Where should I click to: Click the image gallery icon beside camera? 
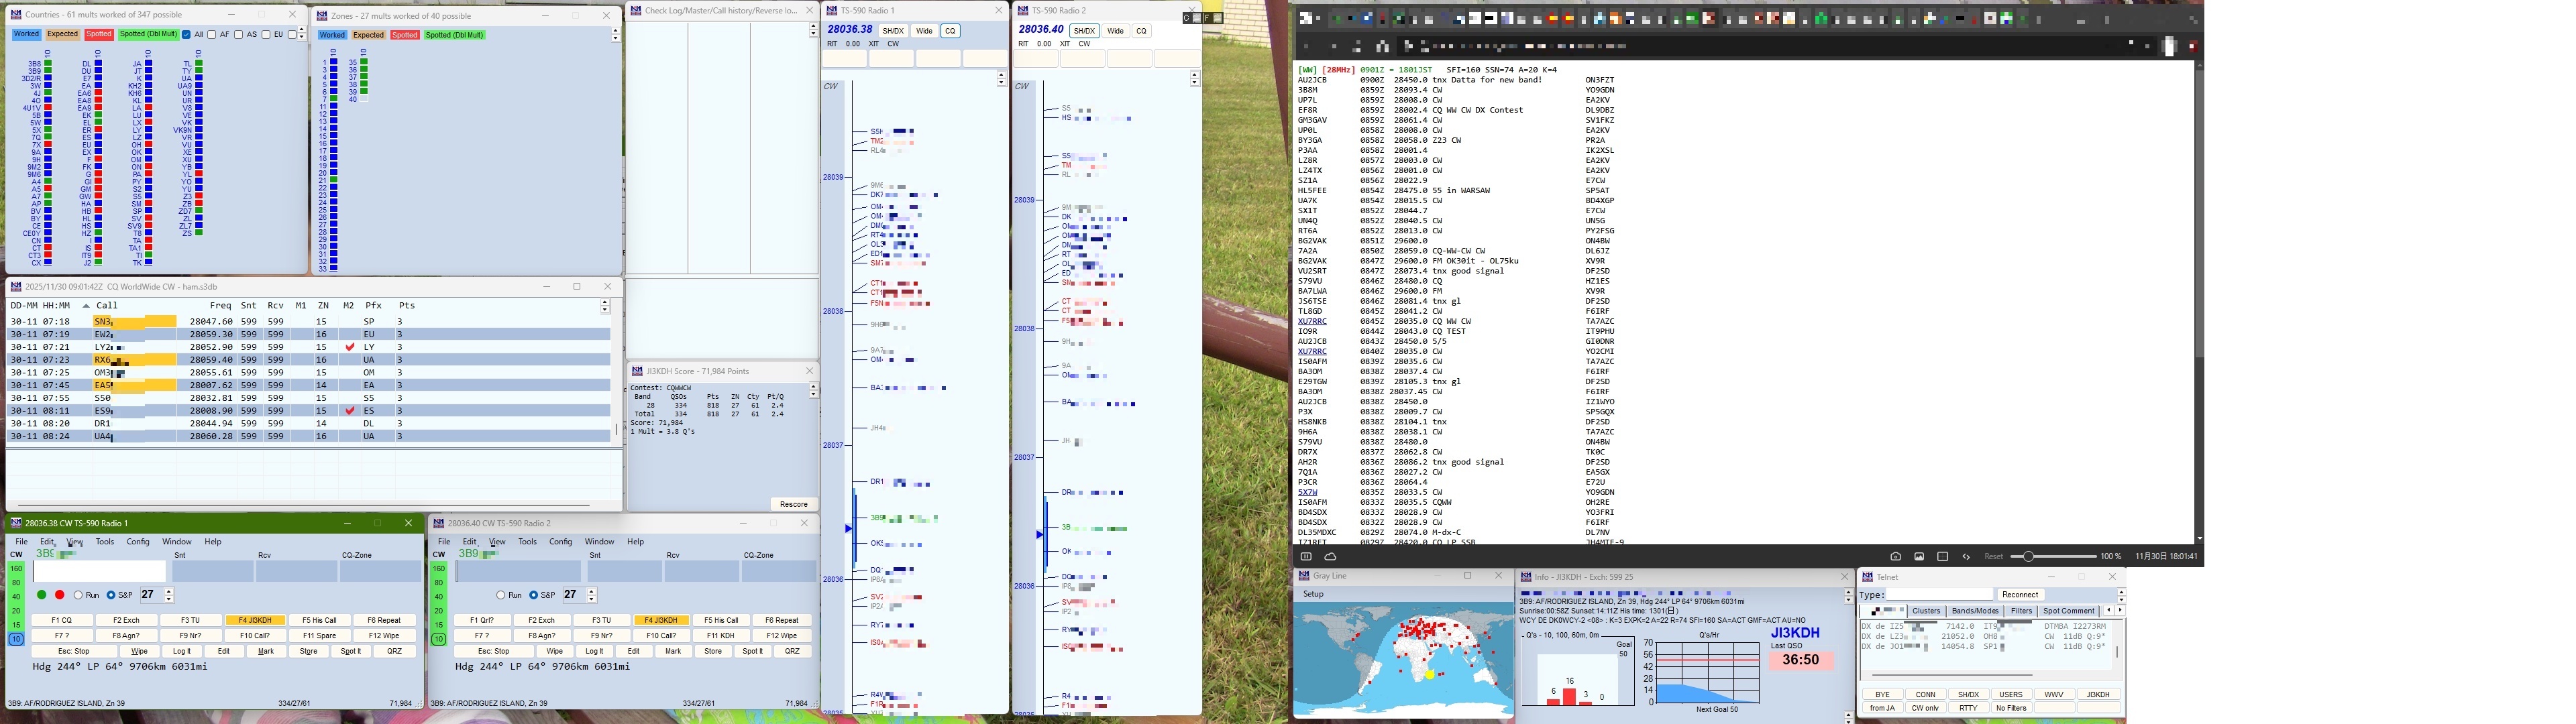coord(1919,556)
